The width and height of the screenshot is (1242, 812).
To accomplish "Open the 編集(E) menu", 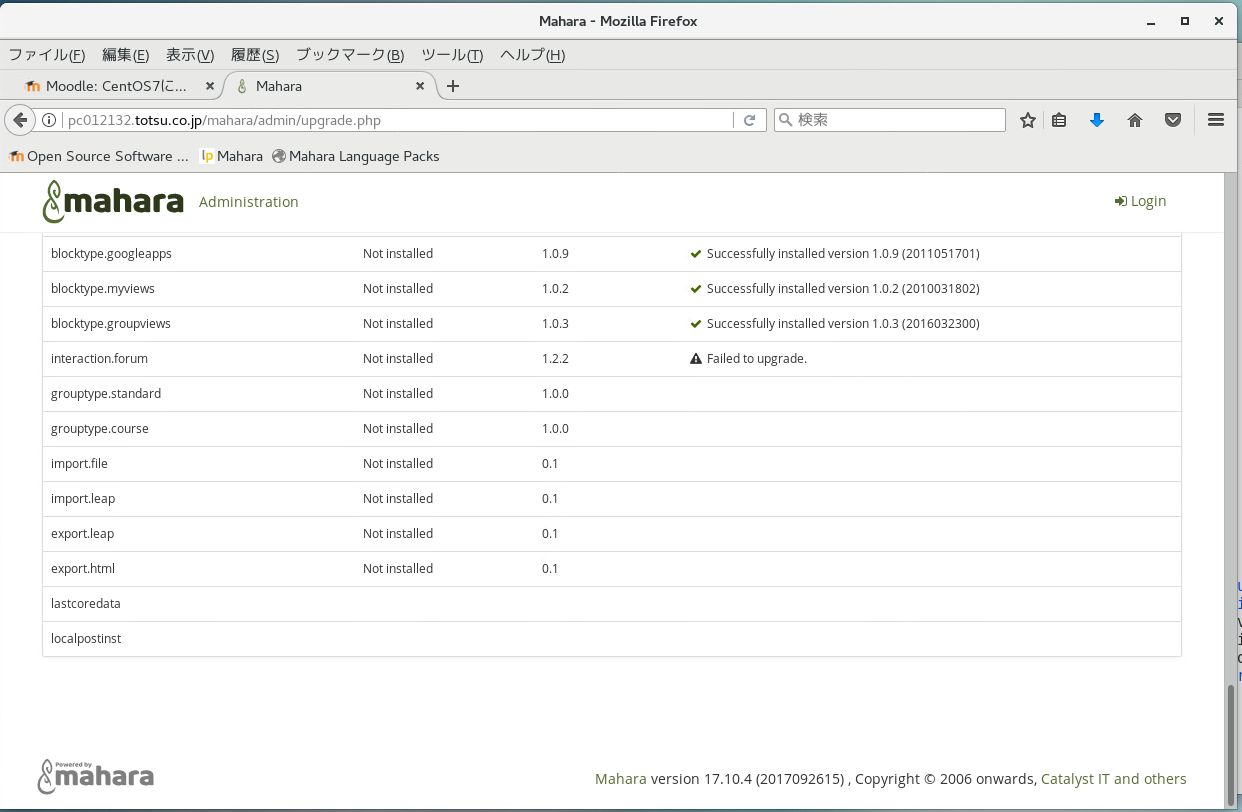I will [x=126, y=55].
